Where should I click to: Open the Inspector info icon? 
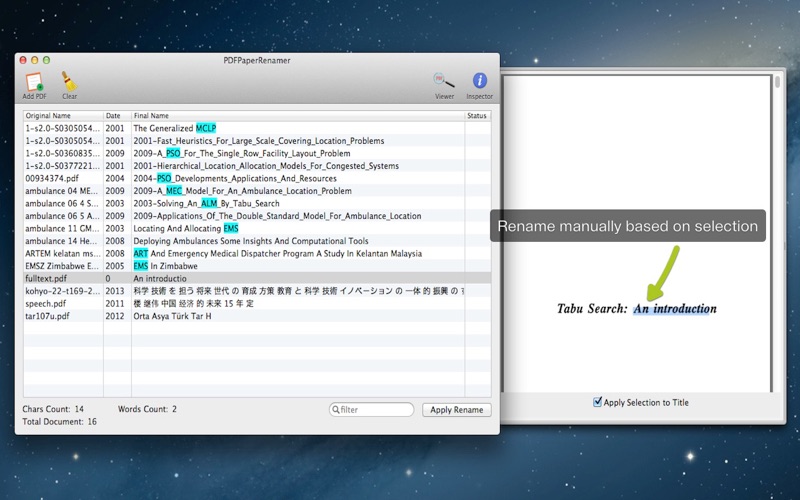pyautogui.click(x=479, y=82)
